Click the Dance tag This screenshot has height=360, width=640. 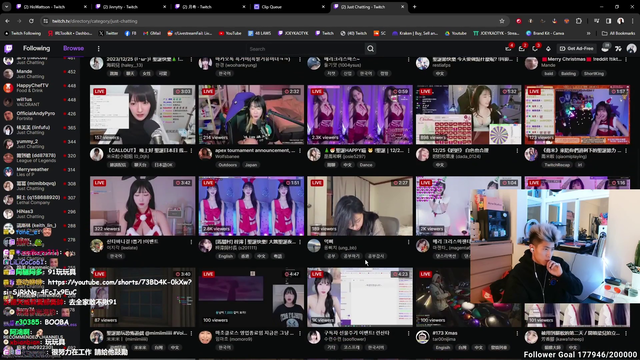366,165
